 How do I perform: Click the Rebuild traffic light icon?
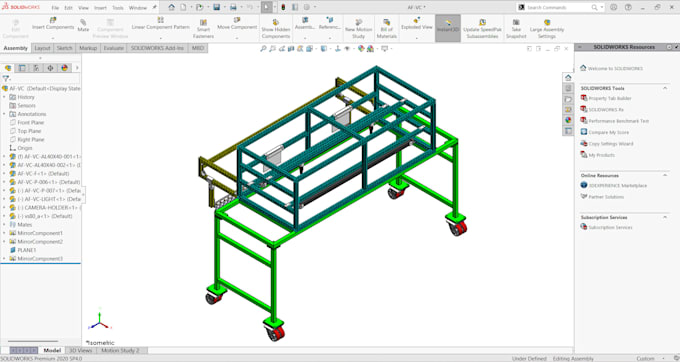tap(283, 7)
